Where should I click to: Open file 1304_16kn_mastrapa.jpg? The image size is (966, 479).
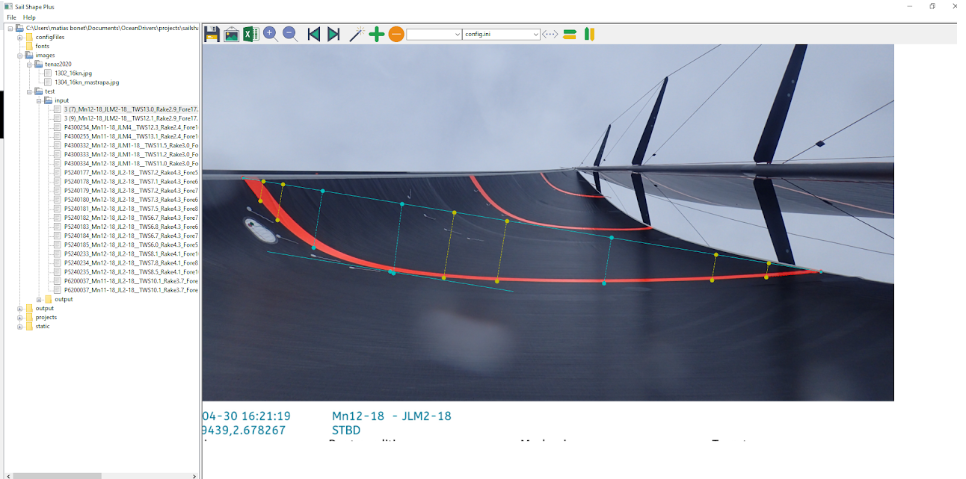[87, 82]
